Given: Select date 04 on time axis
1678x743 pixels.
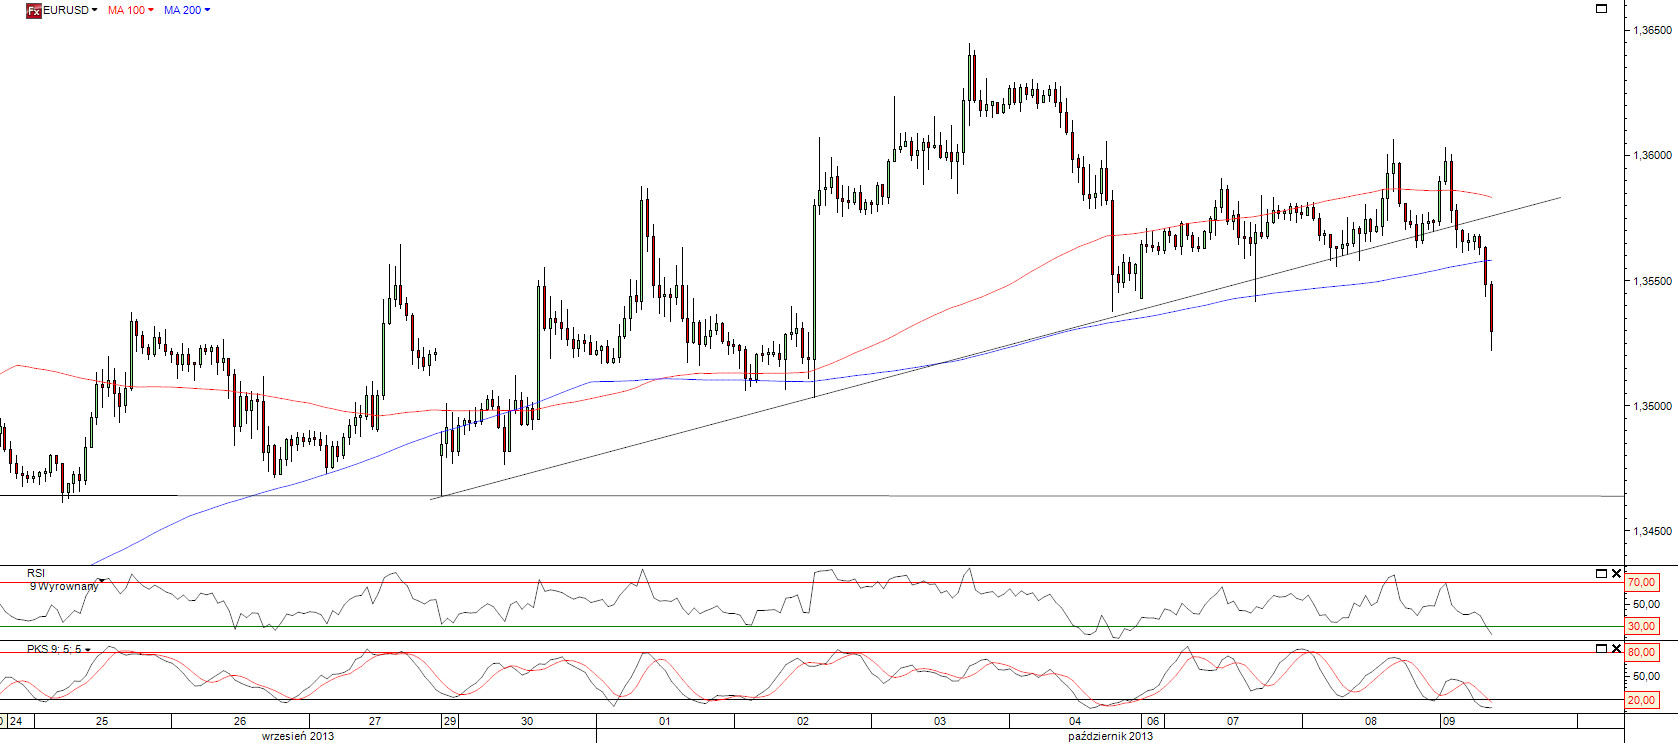Looking at the screenshot, I should tap(1075, 721).
